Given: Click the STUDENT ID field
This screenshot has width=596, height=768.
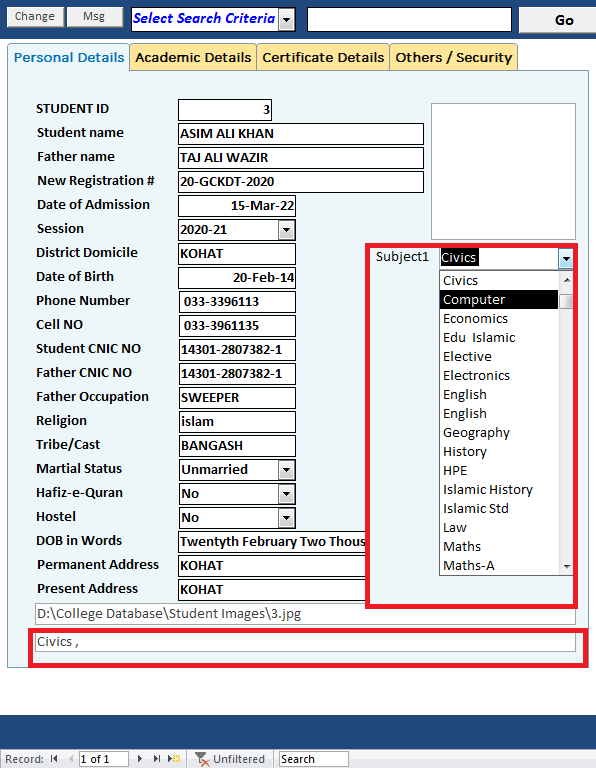Looking at the screenshot, I should 225,110.
